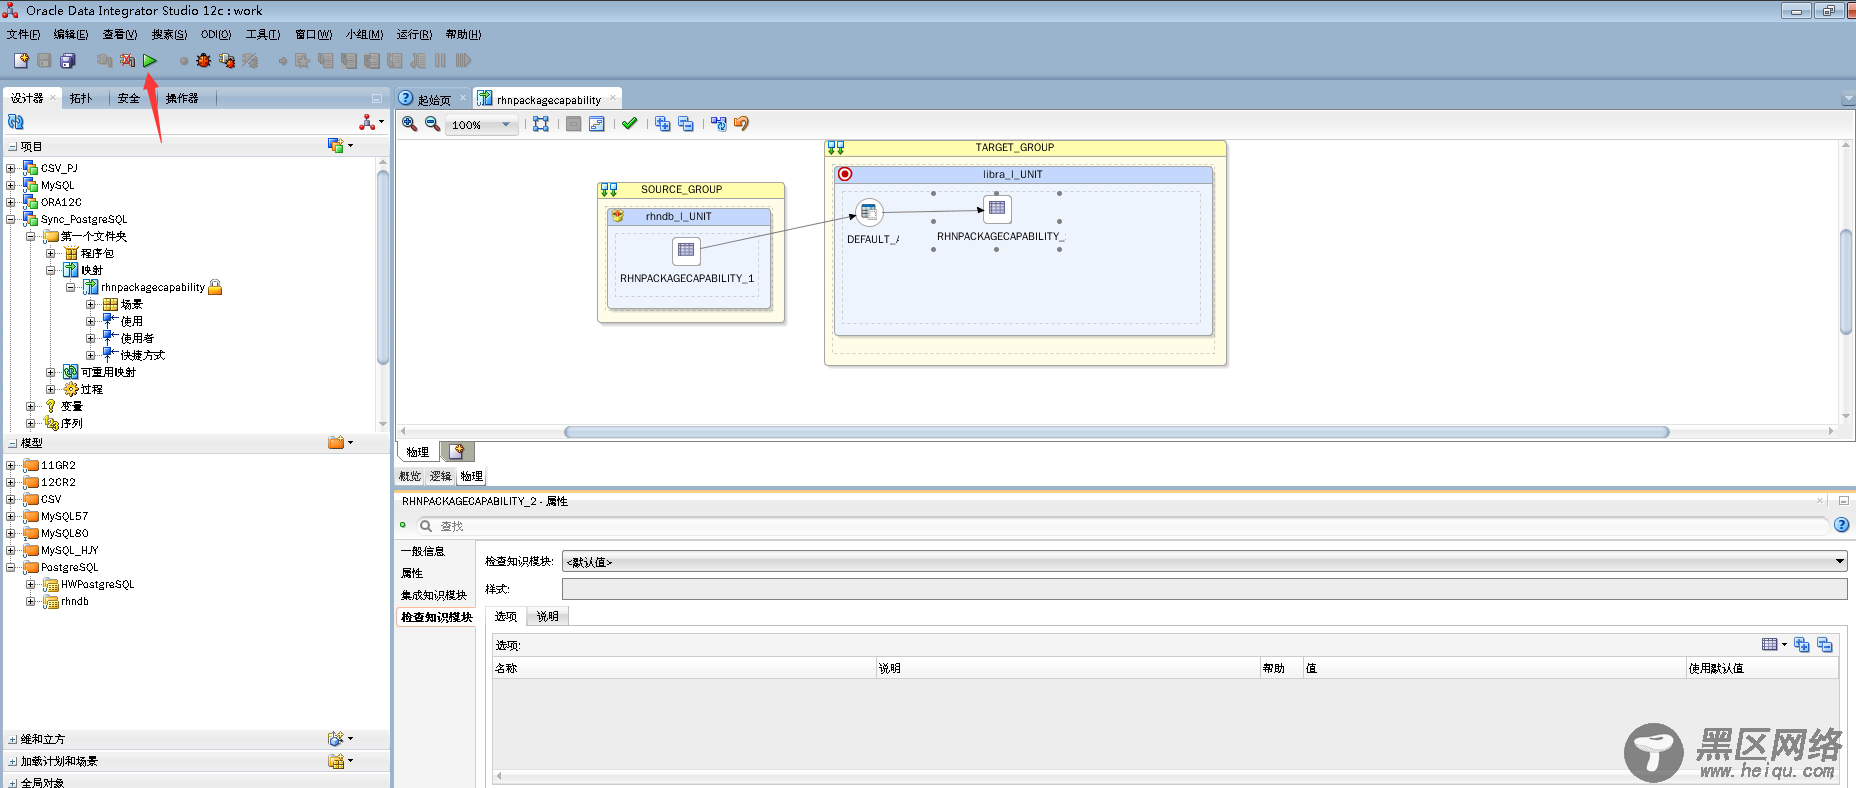The width and height of the screenshot is (1856, 788).
Task: Validate the mapping with green checkmark
Action: point(629,124)
